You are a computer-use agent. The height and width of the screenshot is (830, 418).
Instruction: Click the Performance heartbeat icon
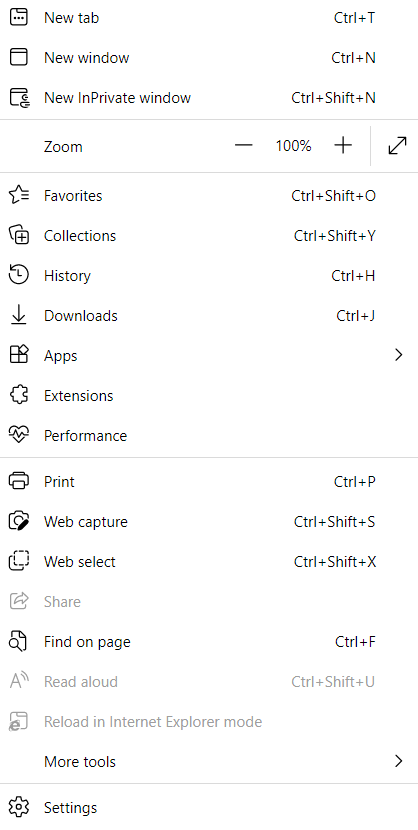click(x=19, y=436)
